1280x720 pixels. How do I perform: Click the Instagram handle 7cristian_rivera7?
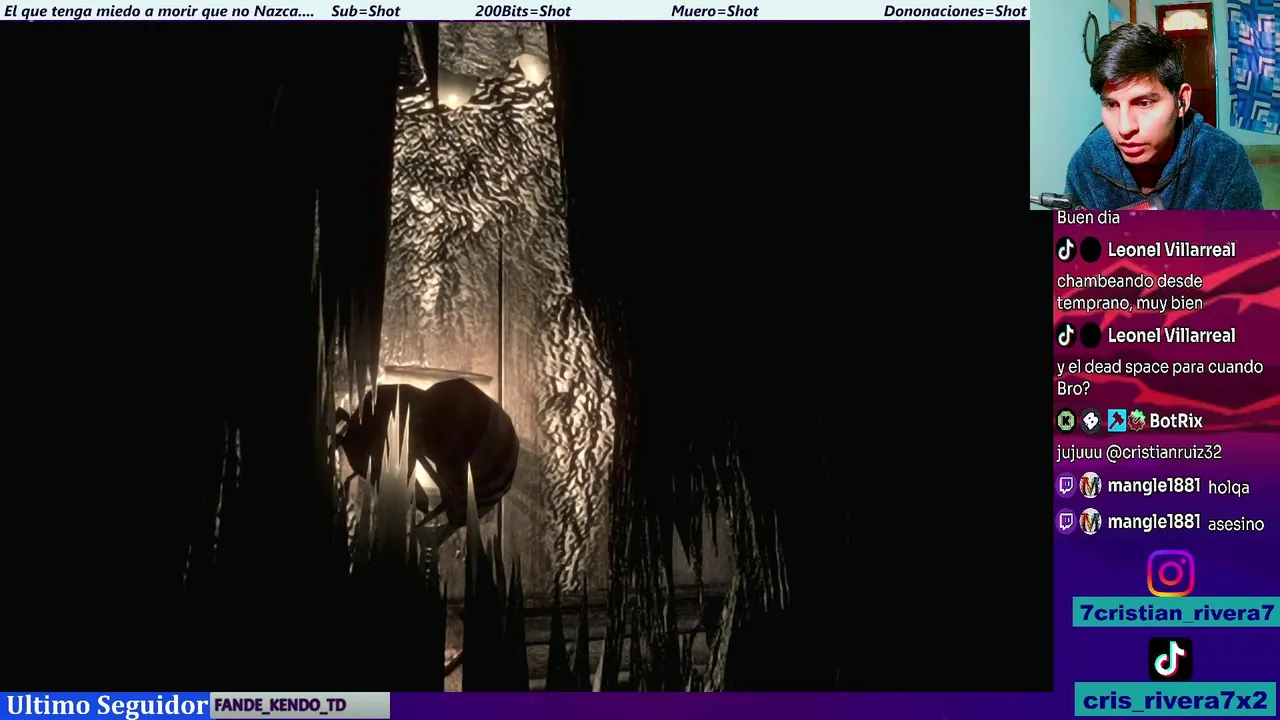click(x=1176, y=613)
